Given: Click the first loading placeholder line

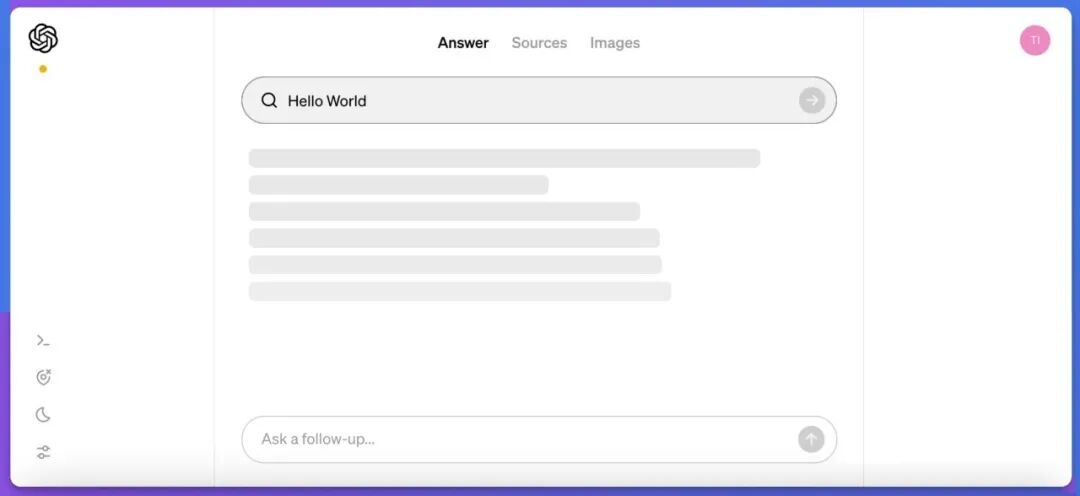Looking at the screenshot, I should point(504,158).
